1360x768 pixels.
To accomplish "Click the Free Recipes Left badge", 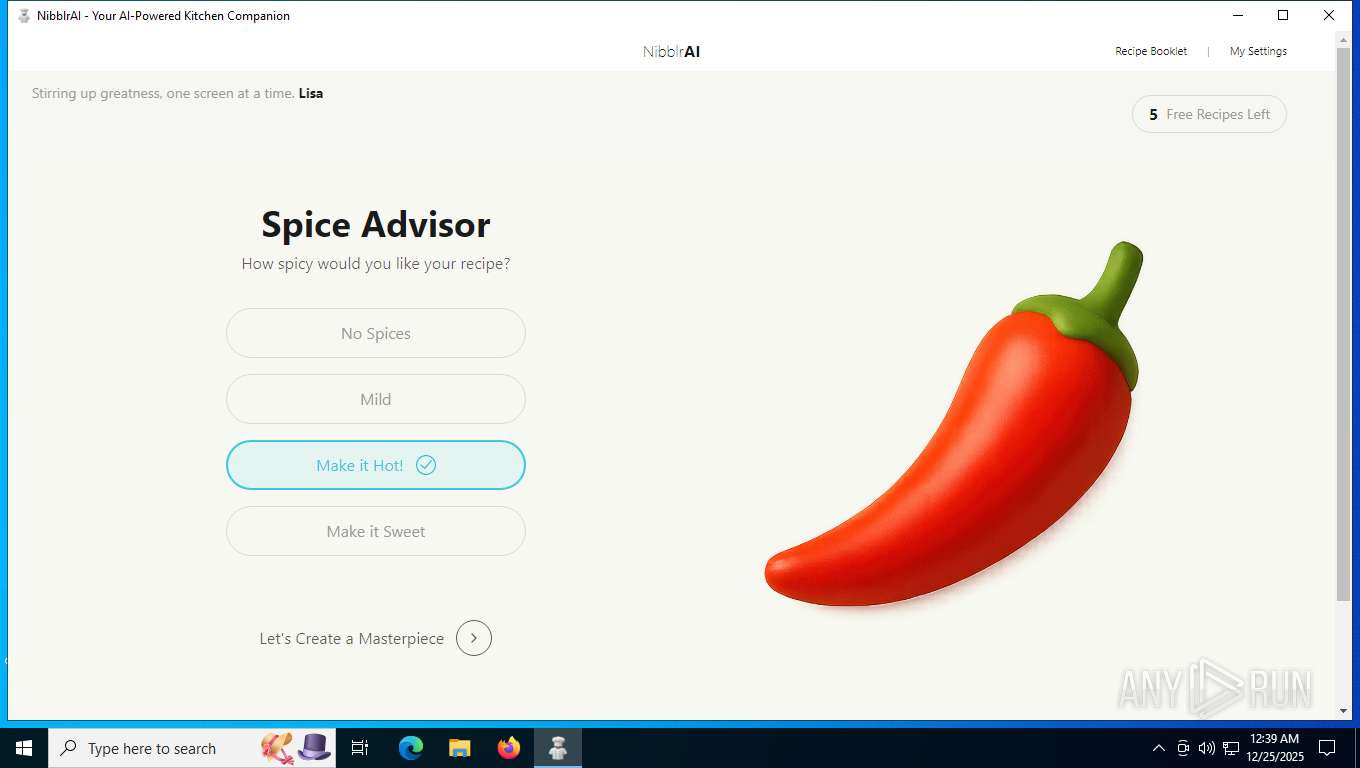I will pyautogui.click(x=1209, y=114).
